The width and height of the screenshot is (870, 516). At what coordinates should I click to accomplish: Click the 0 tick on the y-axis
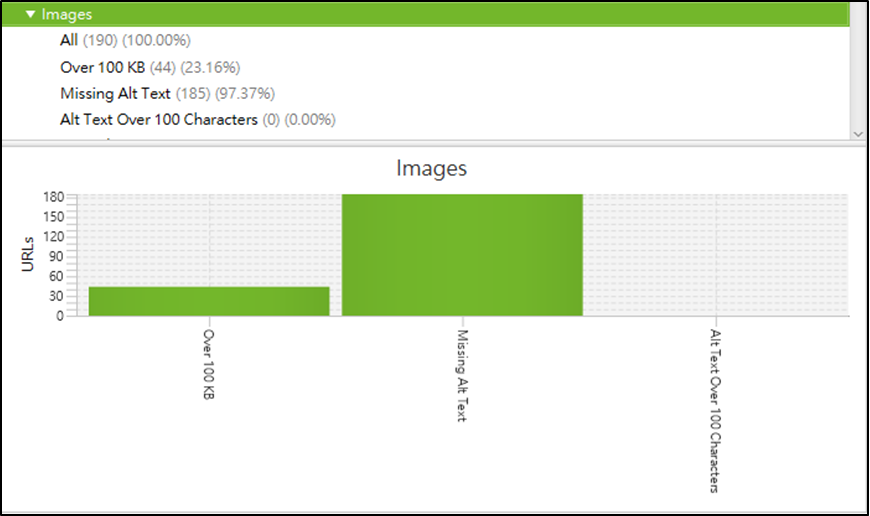pos(60,316)
